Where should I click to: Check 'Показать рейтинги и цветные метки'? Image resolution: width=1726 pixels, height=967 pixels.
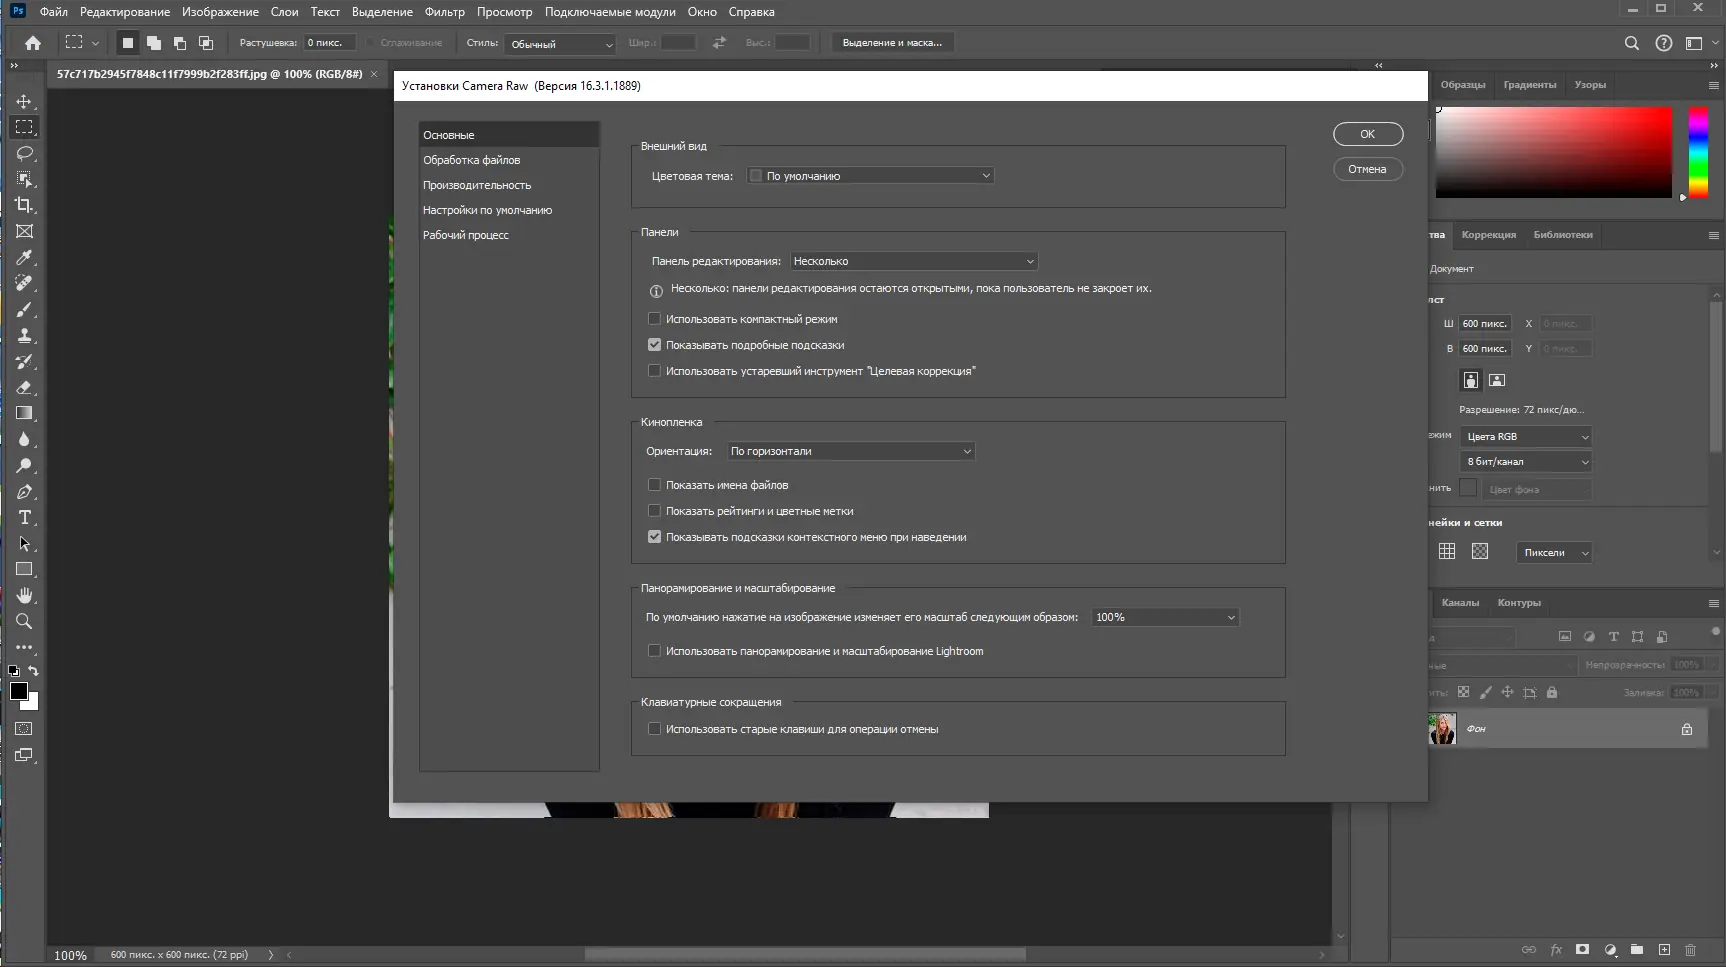[654, 511]
